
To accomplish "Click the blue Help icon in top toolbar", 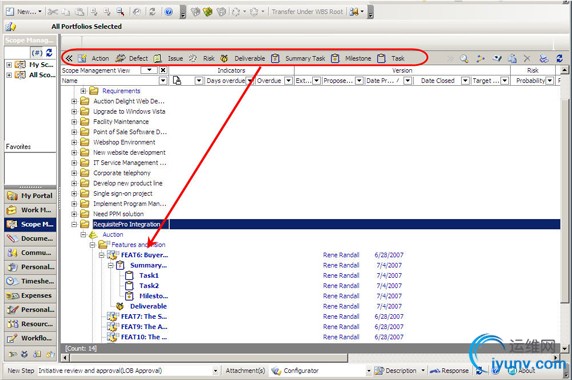I will pos(168,12).
